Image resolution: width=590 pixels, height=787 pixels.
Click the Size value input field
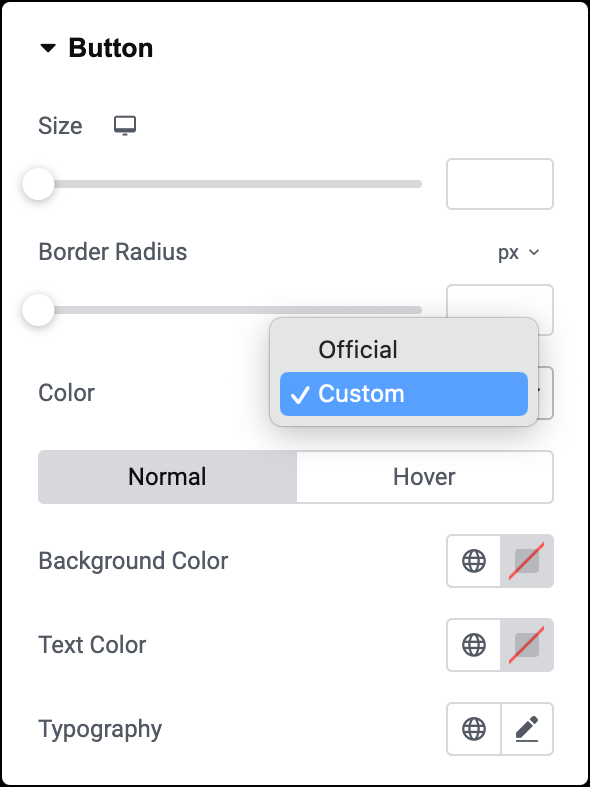[x=500, y=184]
